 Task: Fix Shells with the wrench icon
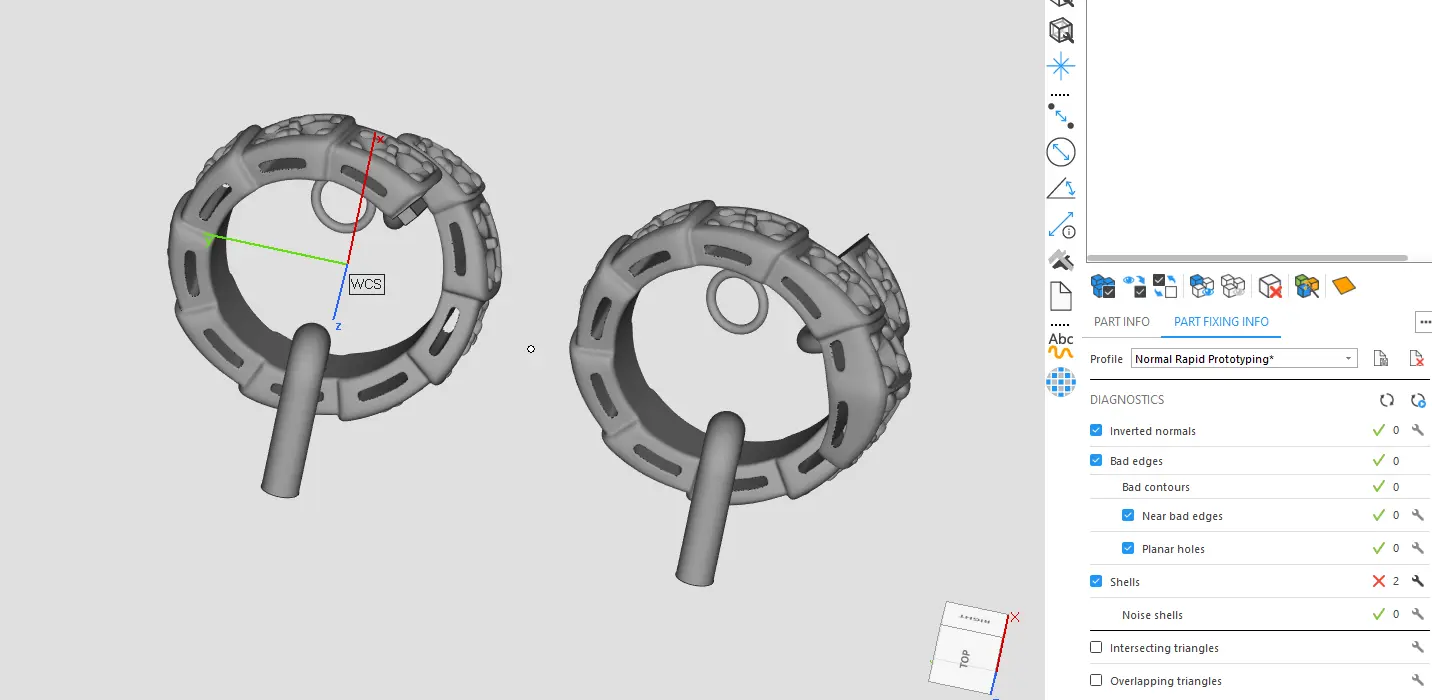[x=1417, y=581]
